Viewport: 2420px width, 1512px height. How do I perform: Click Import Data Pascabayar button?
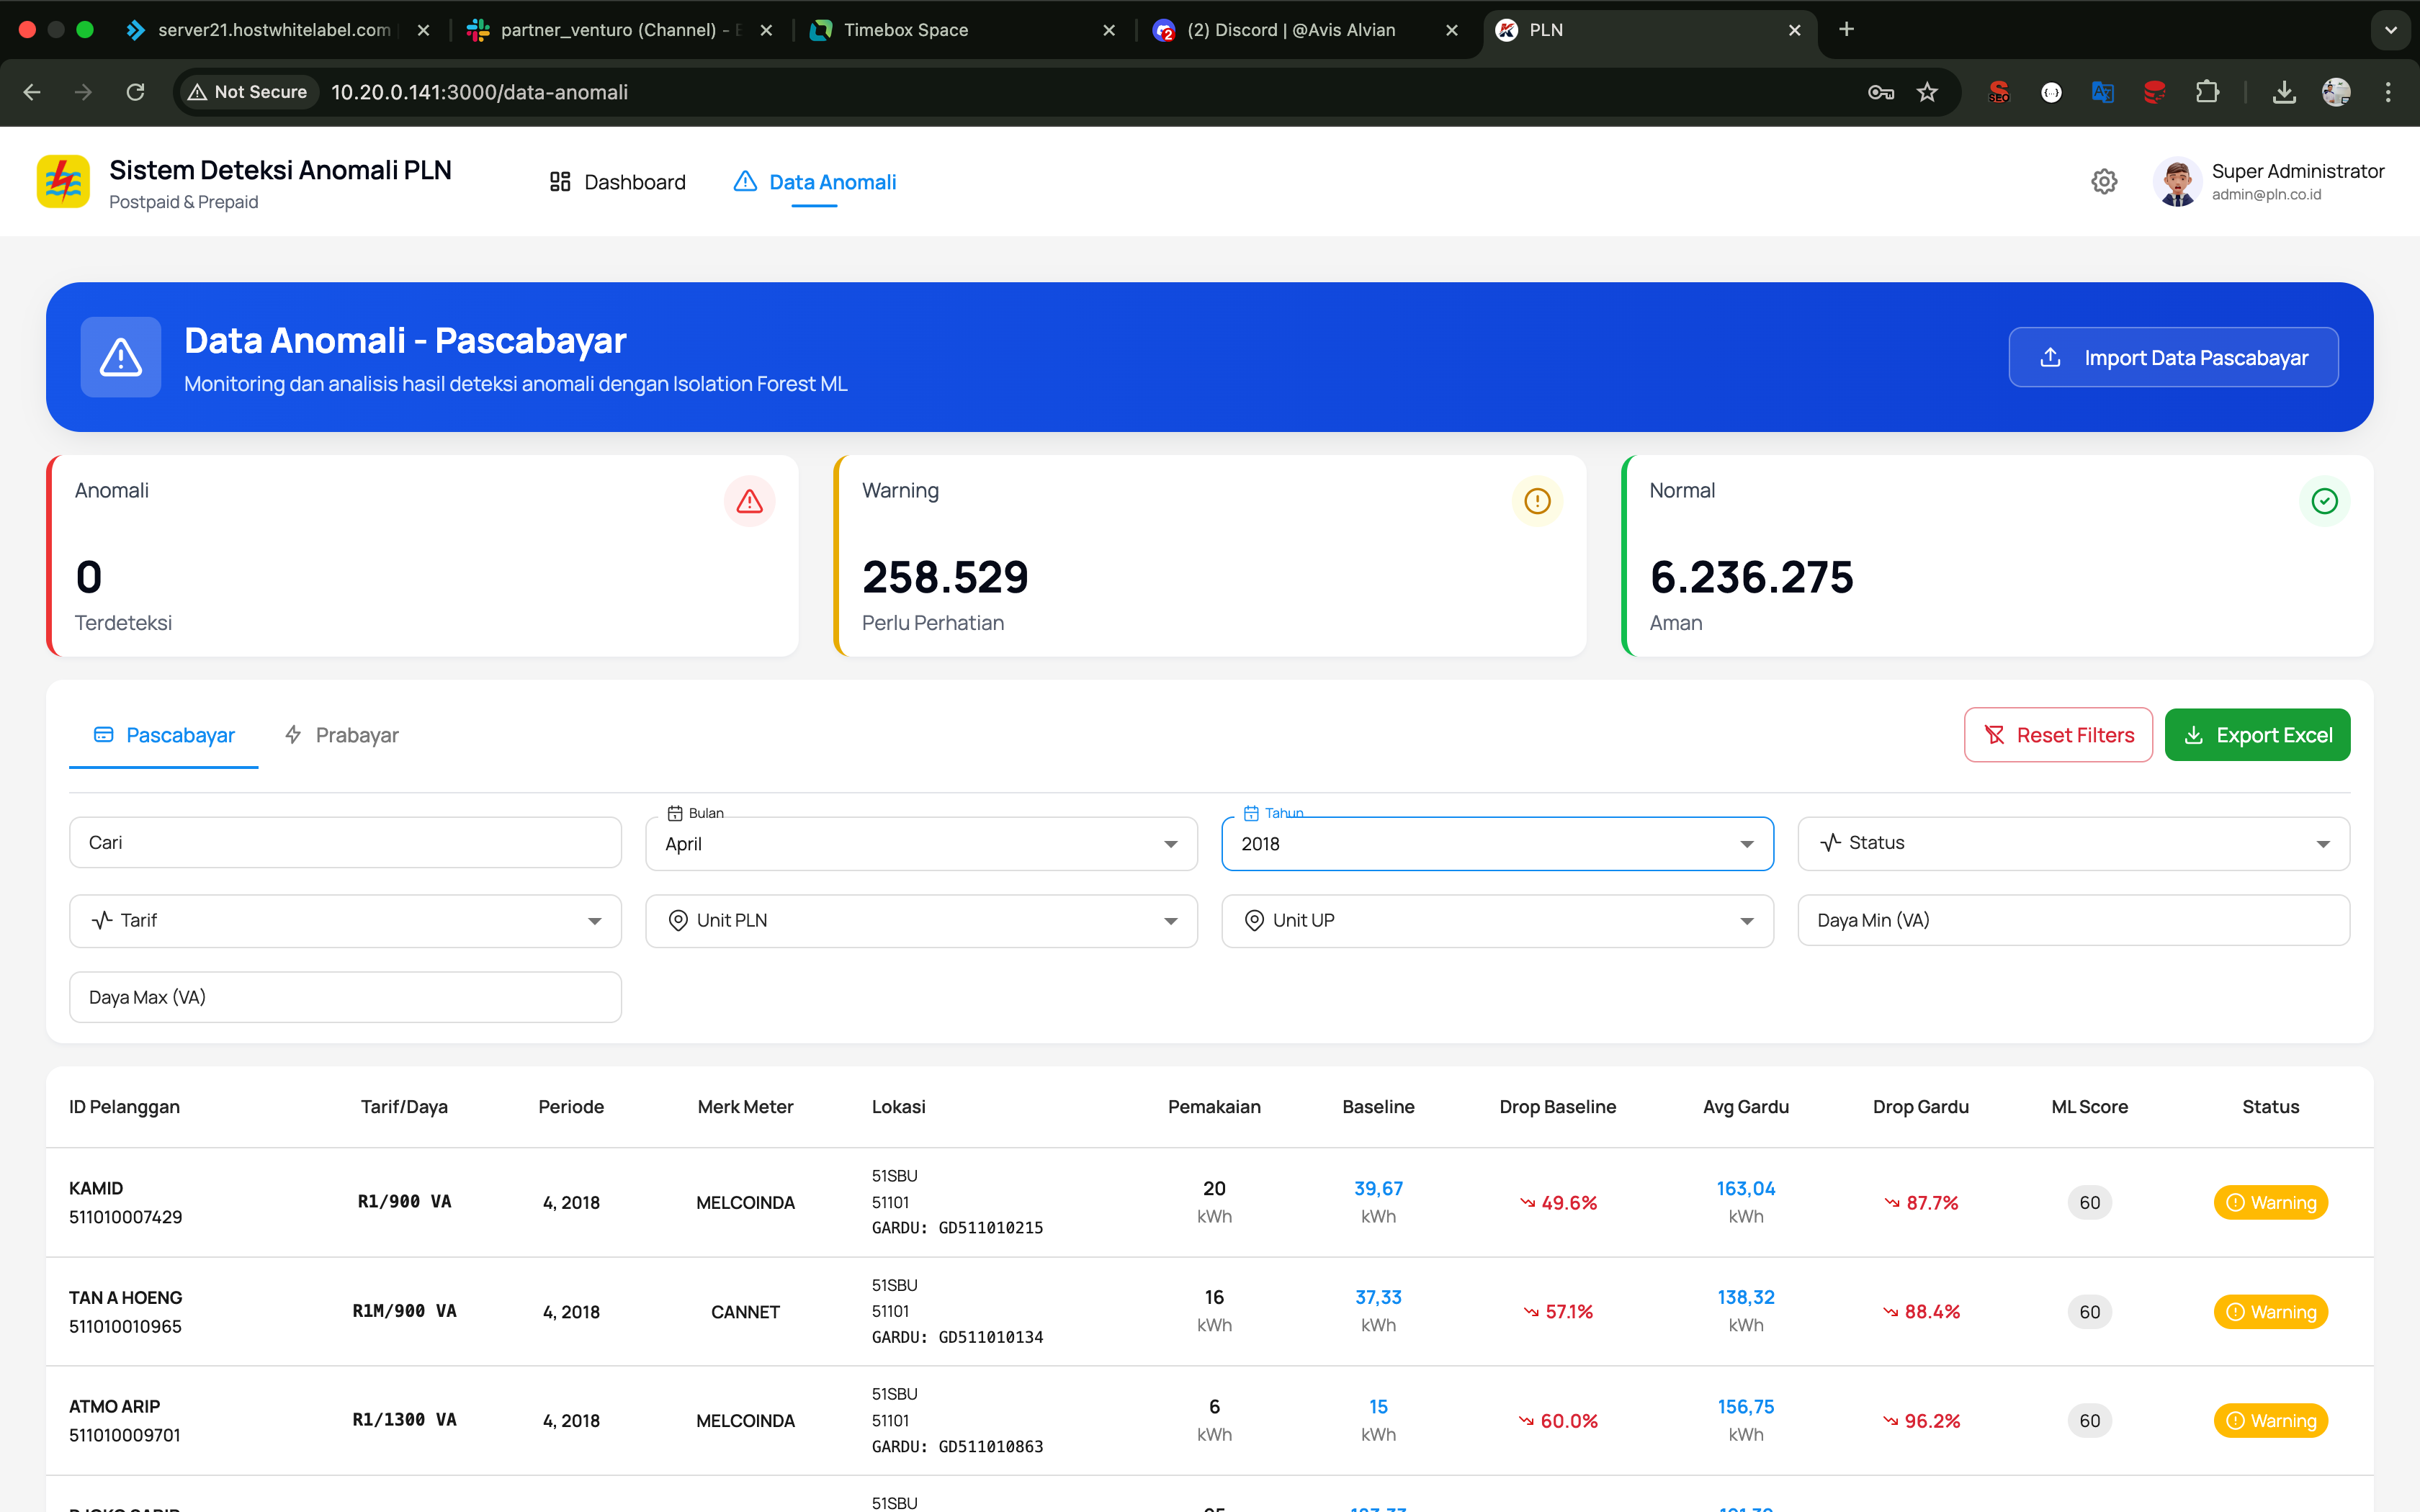pyautogui.click(x=2173, y=357)
